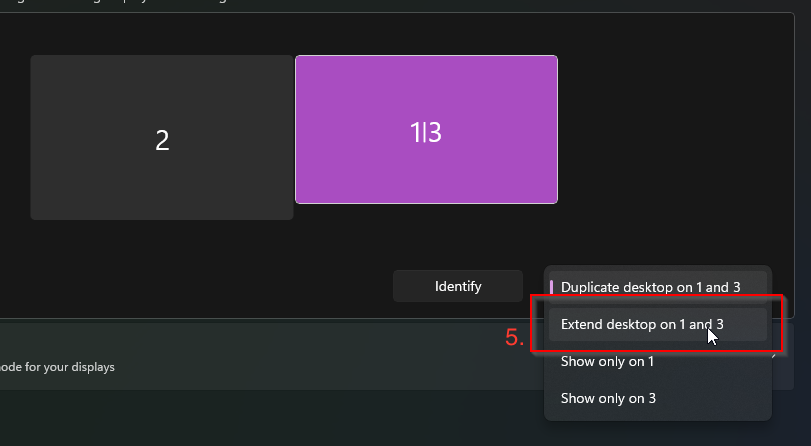Identify the connected monitors
811x446 pixels.
[x=458, y=286]
